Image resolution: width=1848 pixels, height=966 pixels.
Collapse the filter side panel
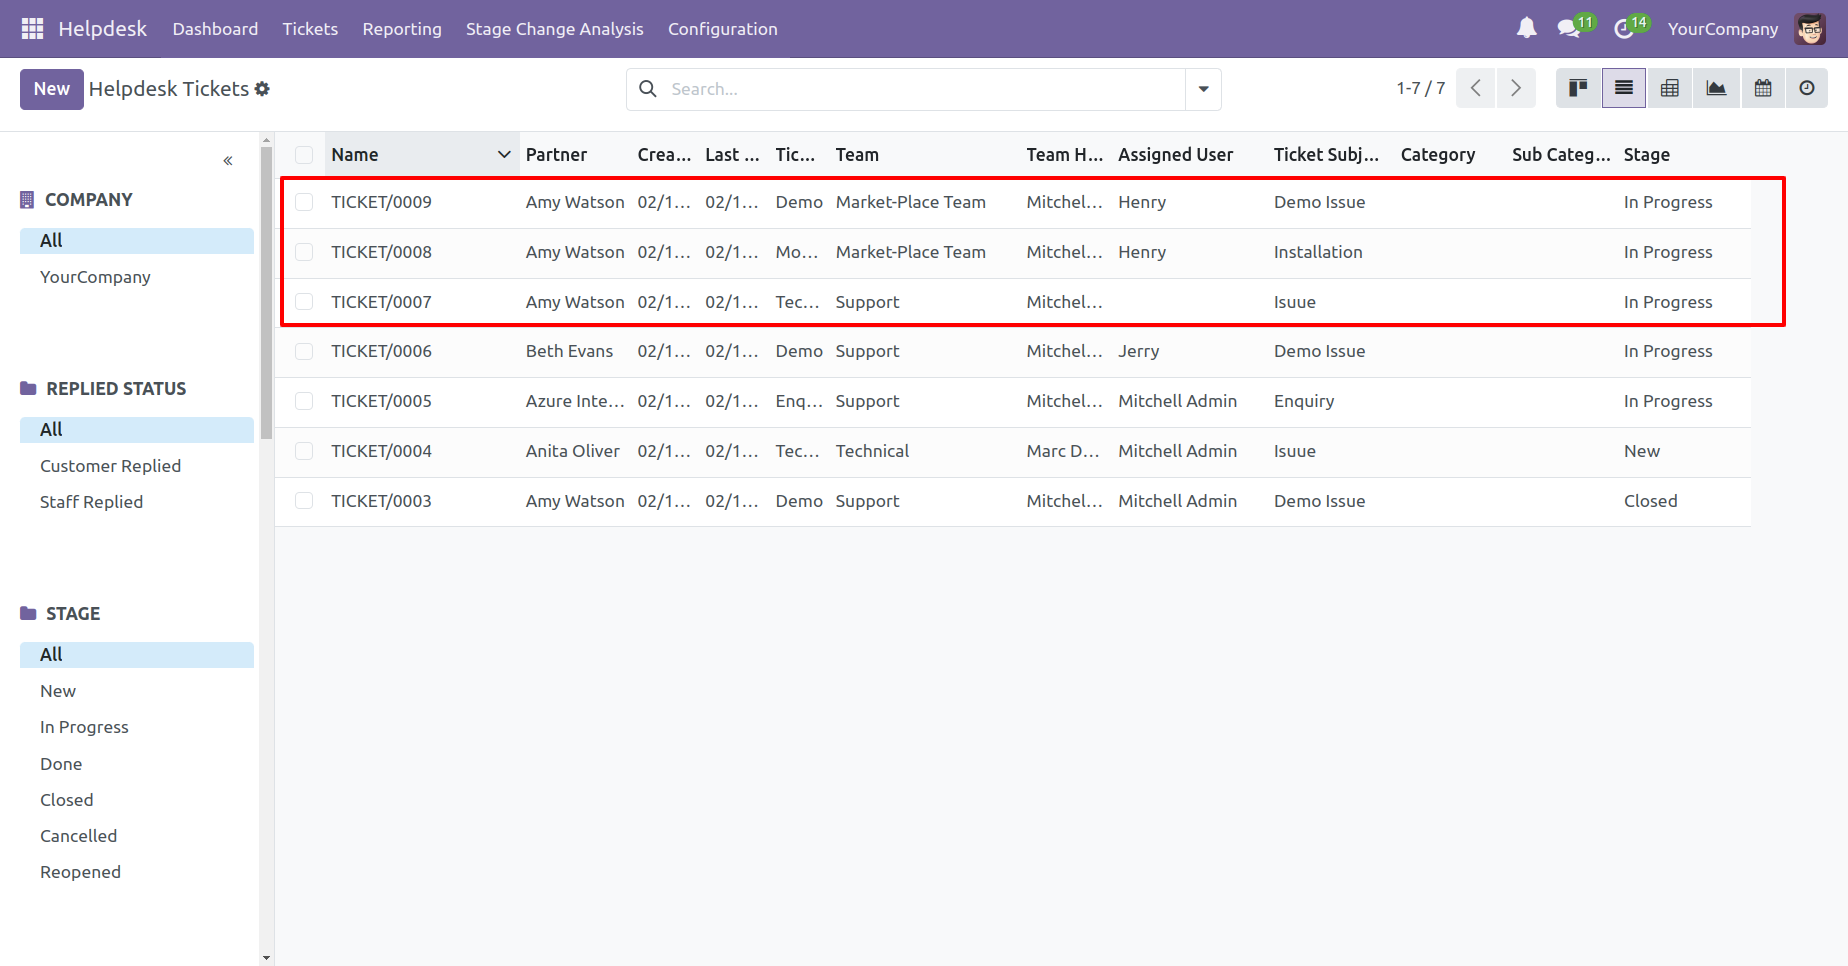pyautogui.click(x=228, y=161)
